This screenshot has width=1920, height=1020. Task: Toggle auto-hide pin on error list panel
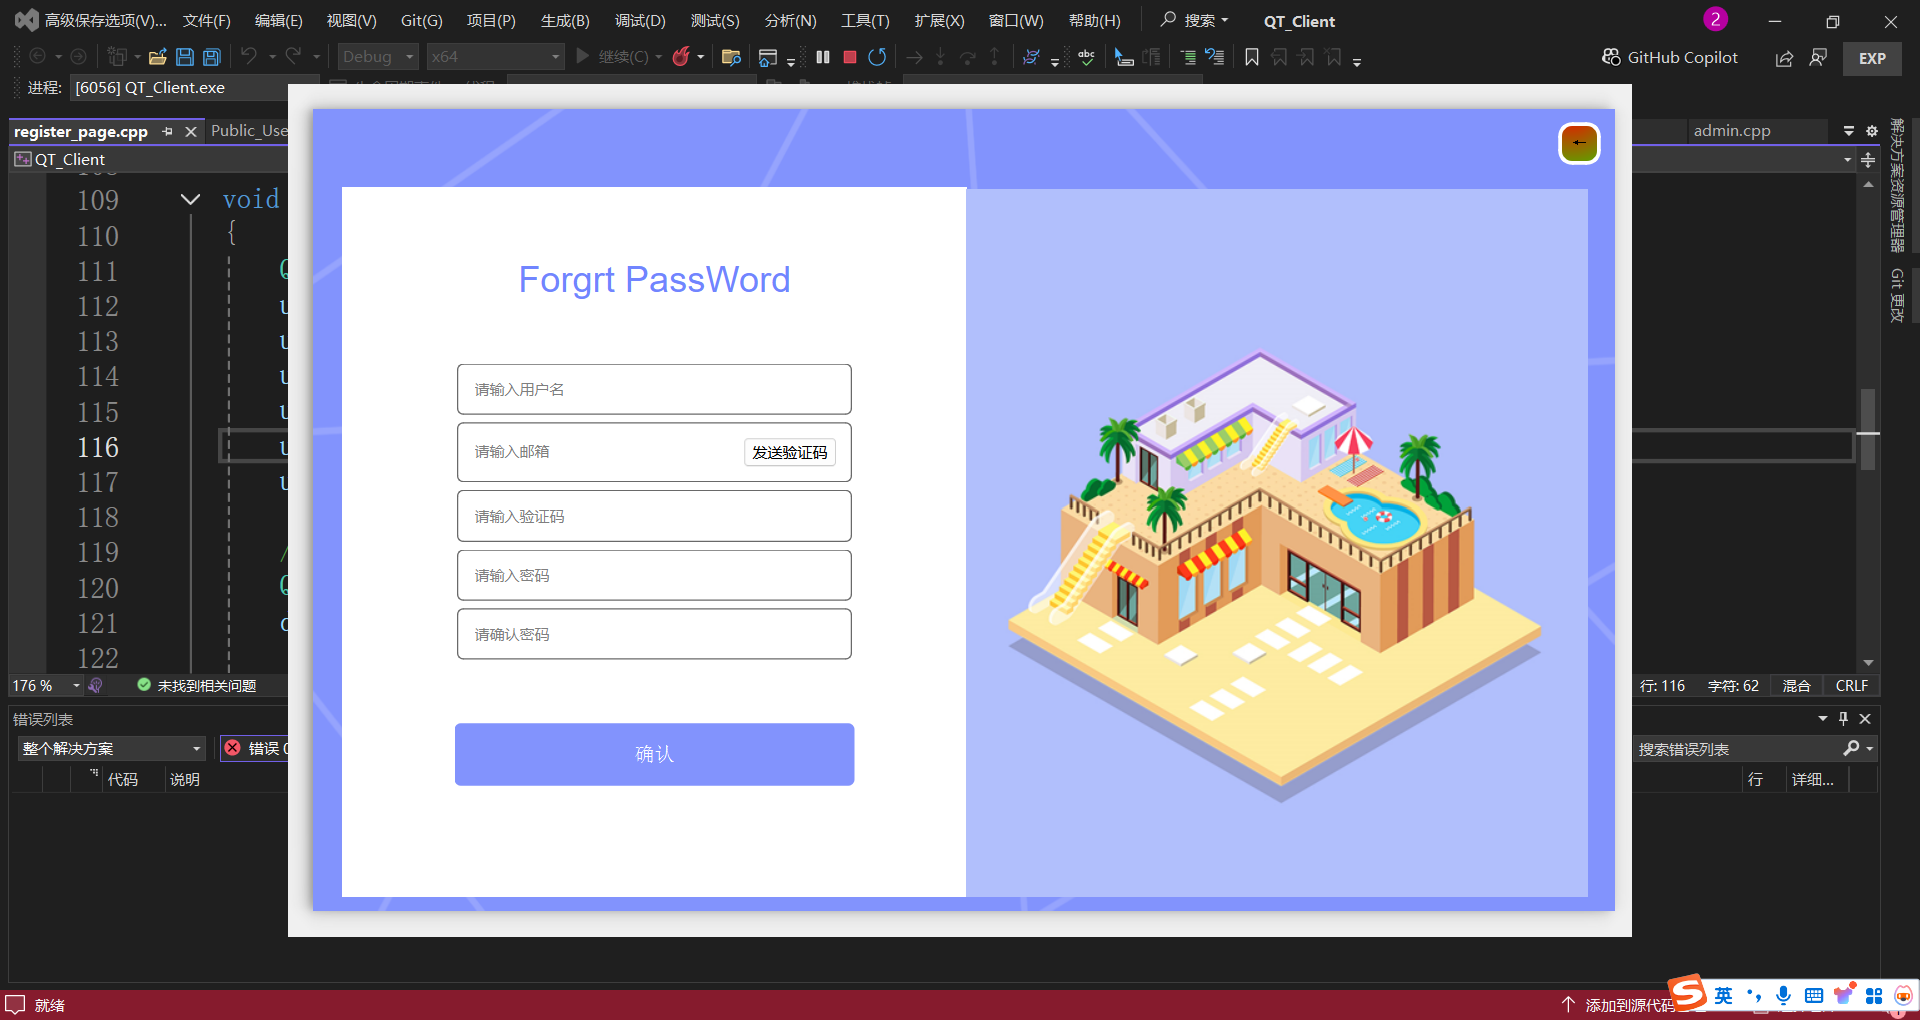pos(1843,718)
